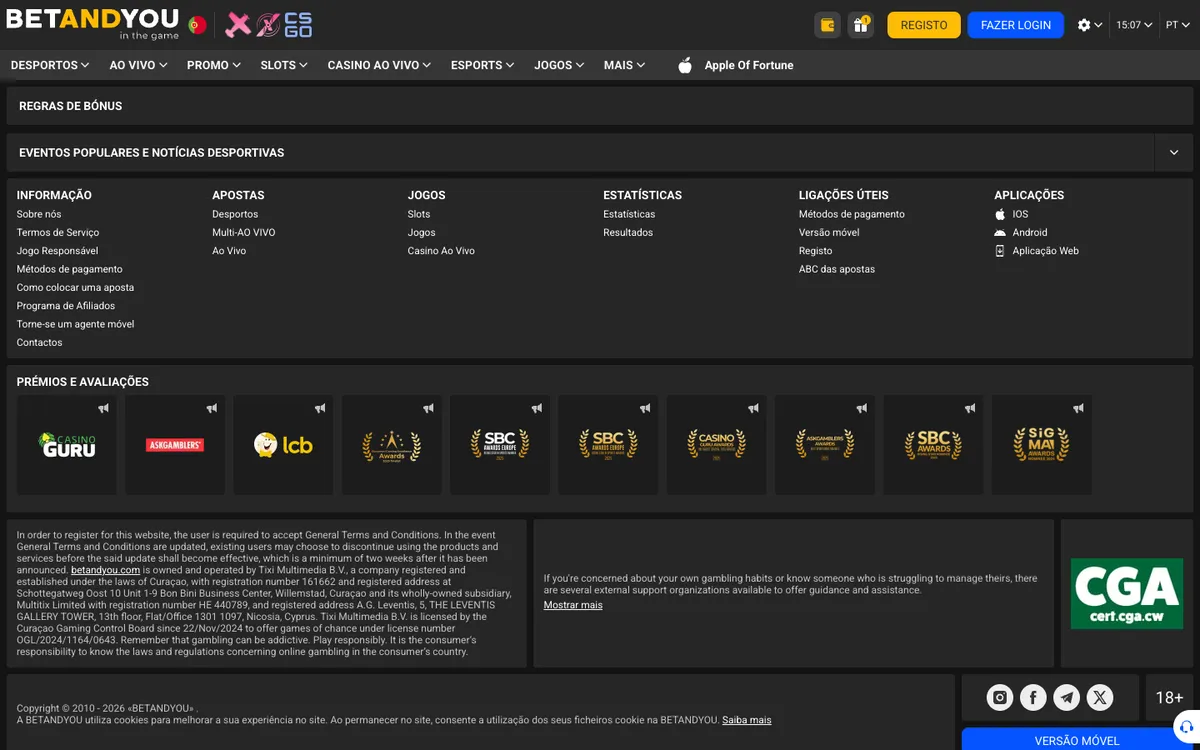Open the pink X game icon
Screen dimensions: 1200x750
pyautogui.click(x=237, y=25)
